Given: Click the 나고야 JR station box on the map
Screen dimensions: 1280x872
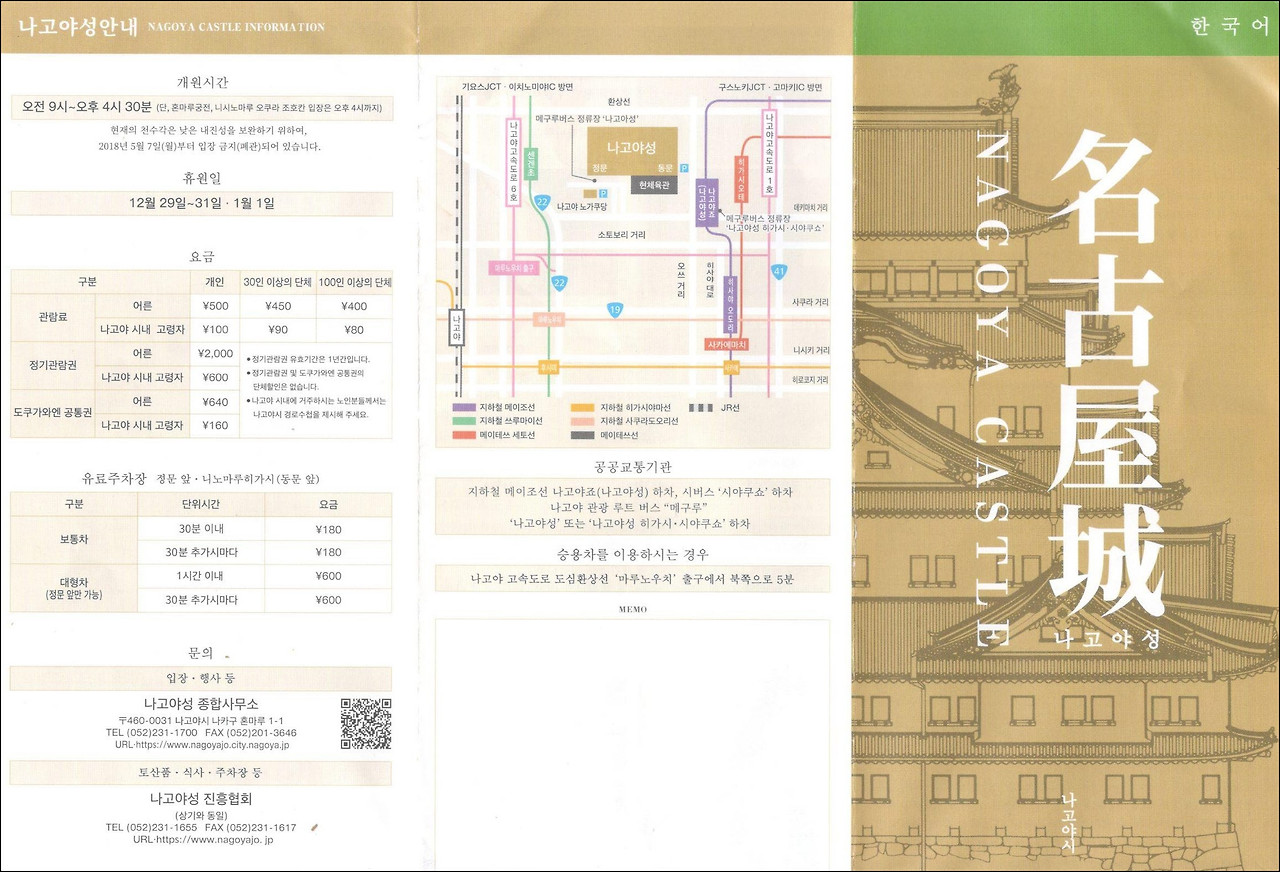Looking at the screenshot, I should [456, 328].
